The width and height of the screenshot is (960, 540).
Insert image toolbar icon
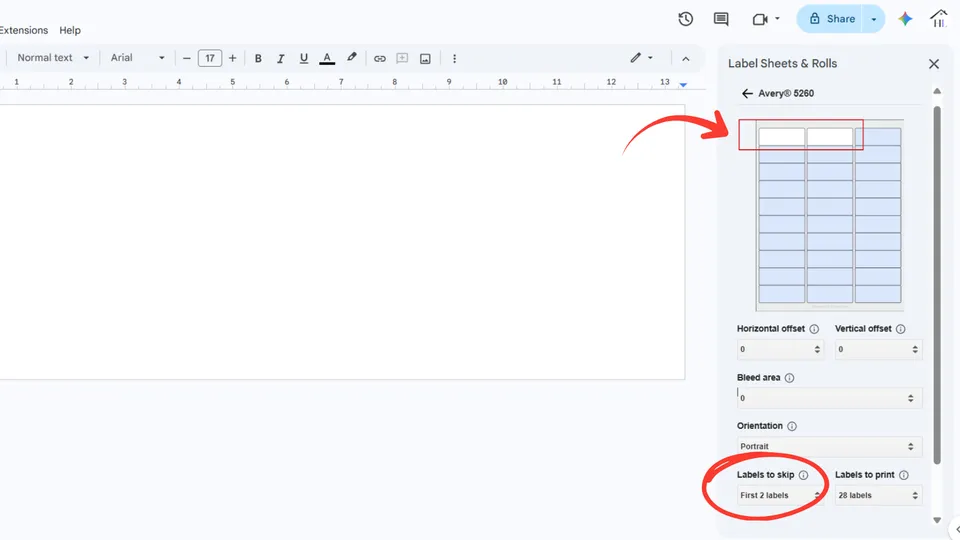[425, 58]
